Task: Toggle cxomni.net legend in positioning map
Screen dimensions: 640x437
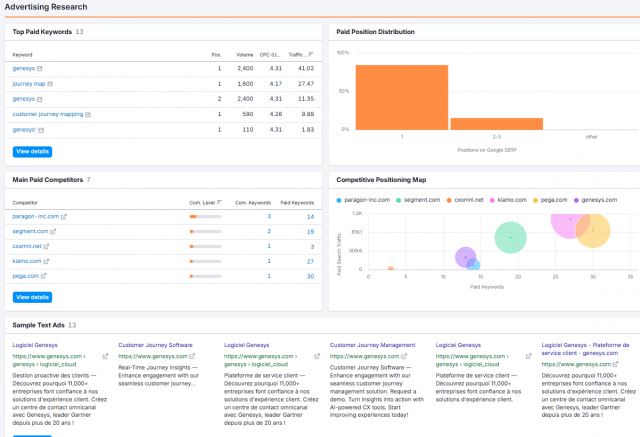Action: tap(465, 200)
